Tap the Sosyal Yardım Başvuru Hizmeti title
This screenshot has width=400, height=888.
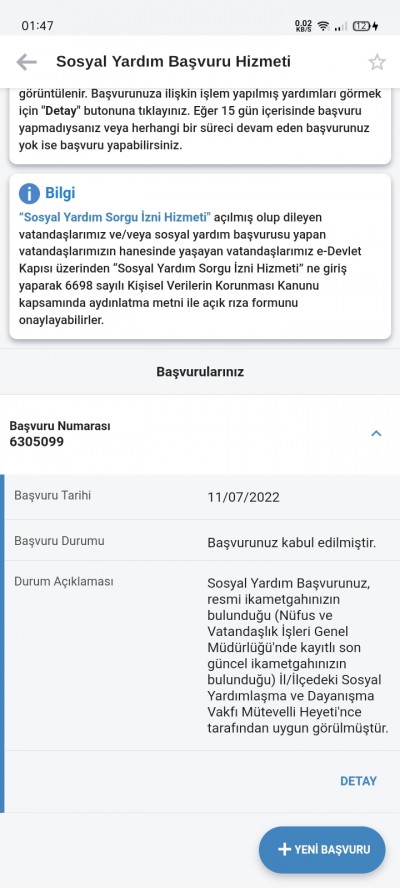173,61
